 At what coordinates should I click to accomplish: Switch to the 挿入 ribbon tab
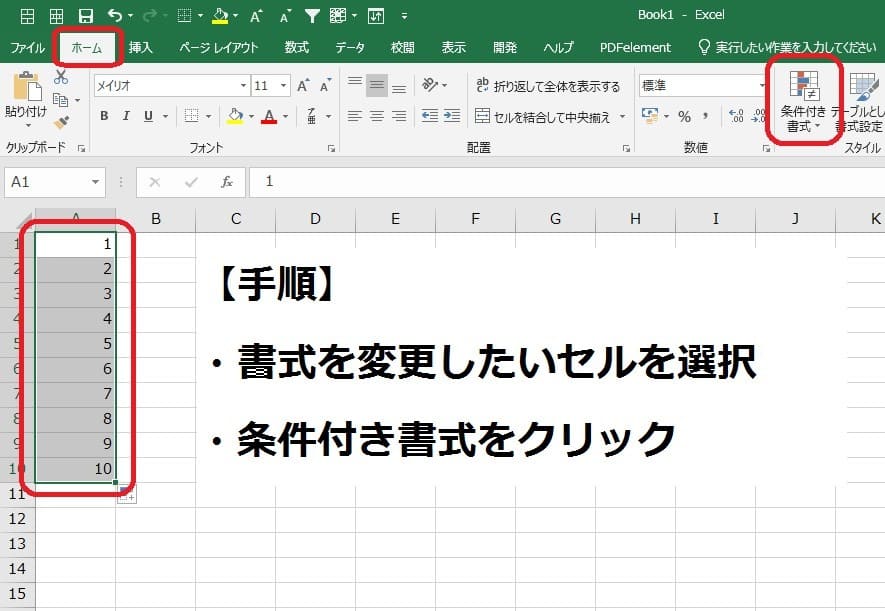point(141,46)
